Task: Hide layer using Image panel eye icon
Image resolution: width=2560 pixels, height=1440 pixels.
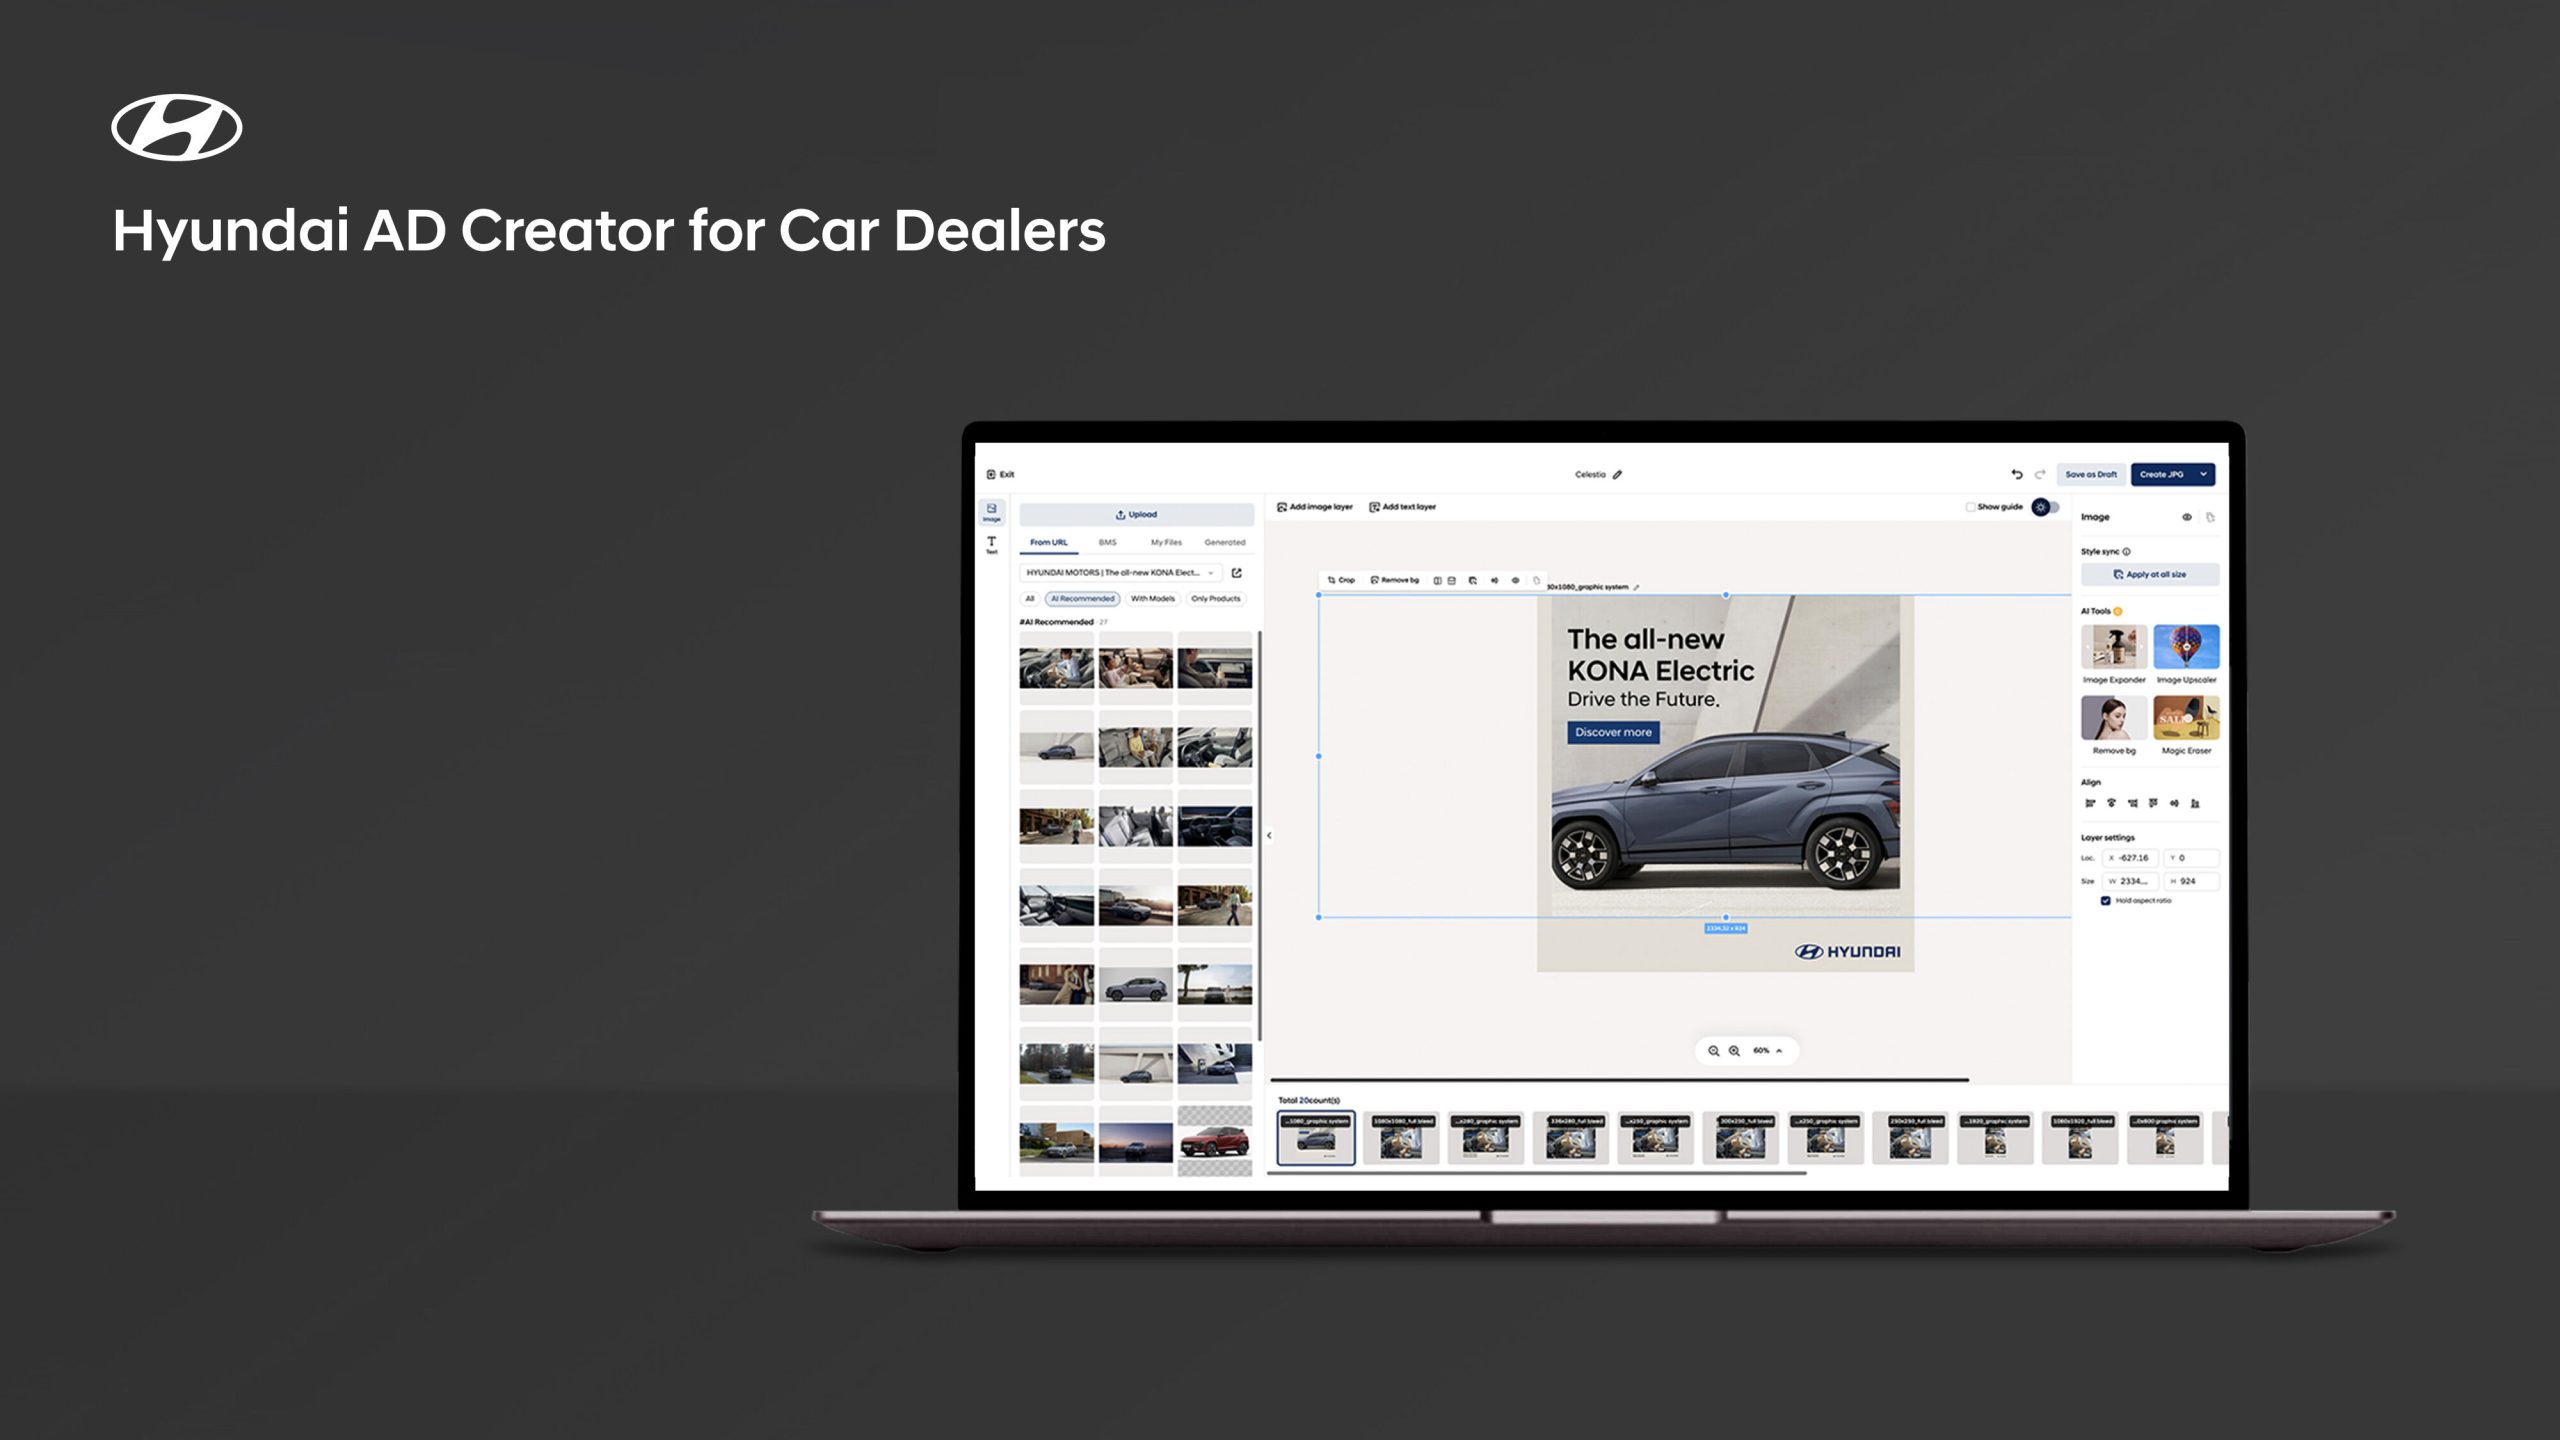Action: coord(2186,517)
